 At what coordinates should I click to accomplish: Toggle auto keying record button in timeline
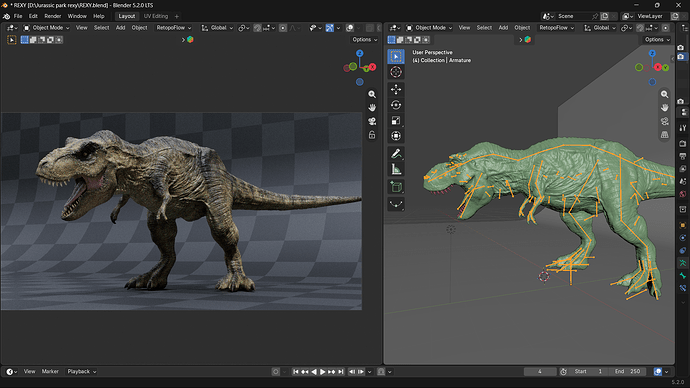276,372
